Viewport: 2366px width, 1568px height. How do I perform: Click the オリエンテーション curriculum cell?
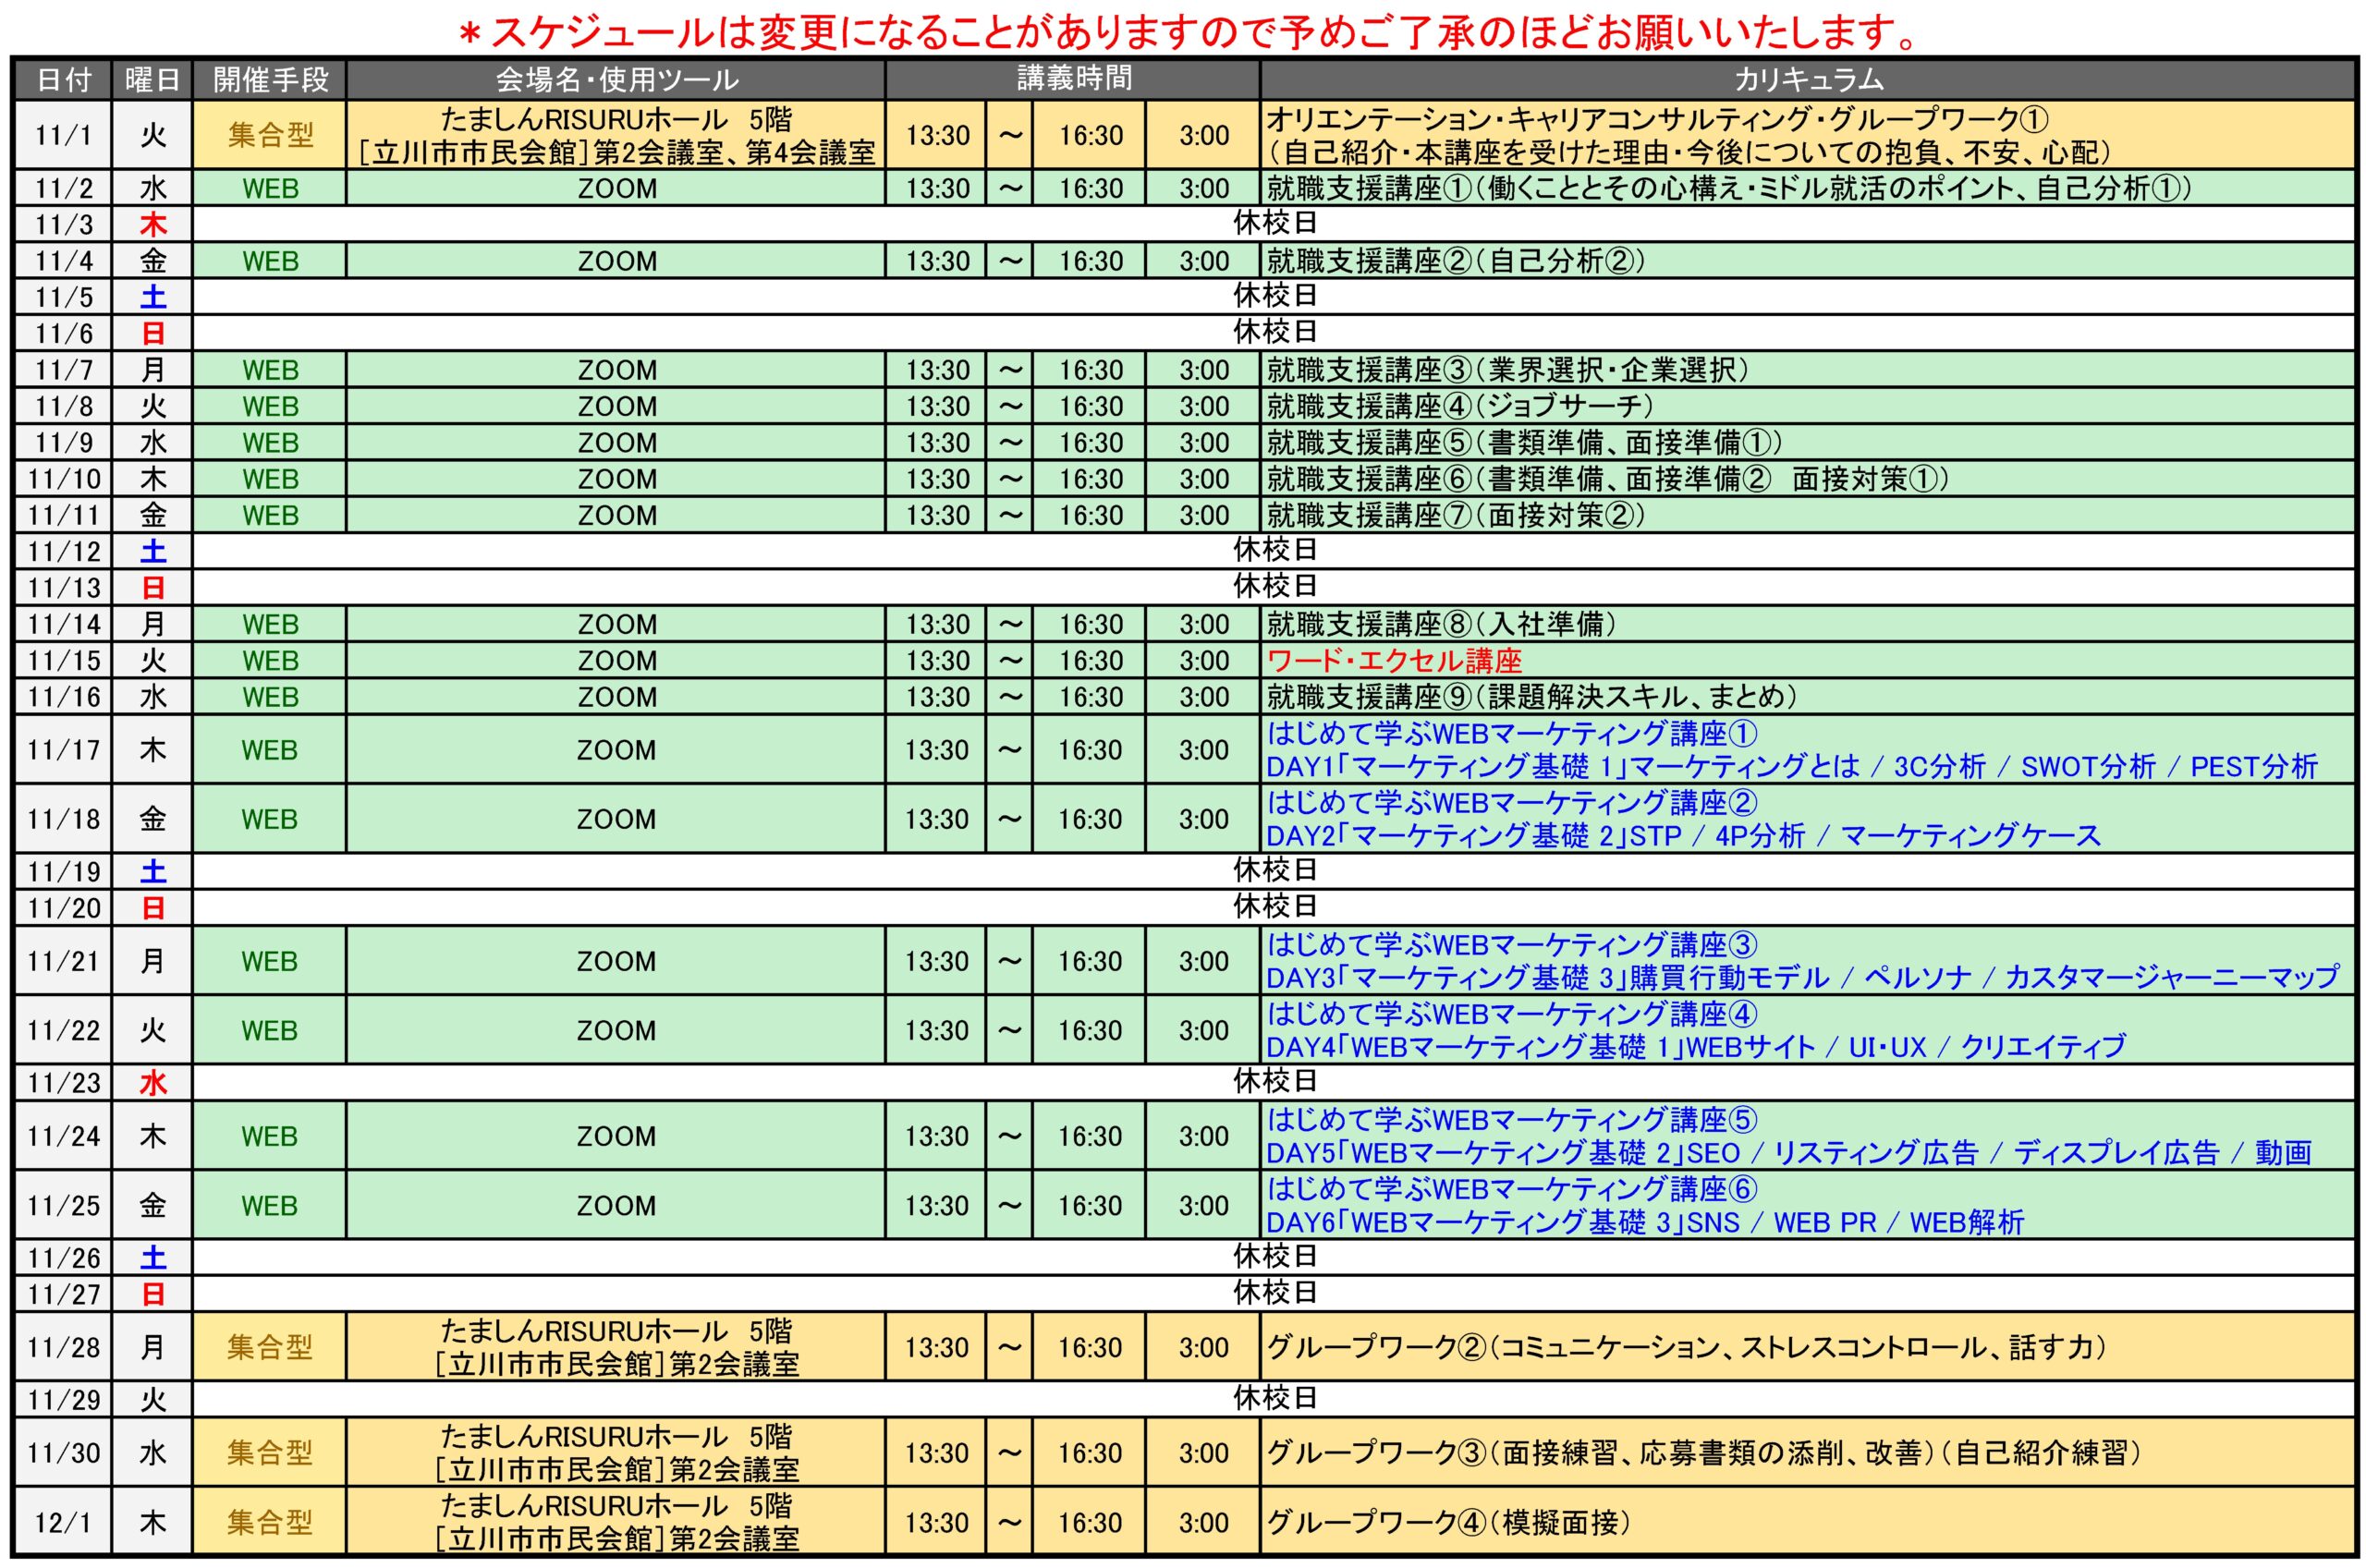click(1808, 135)
